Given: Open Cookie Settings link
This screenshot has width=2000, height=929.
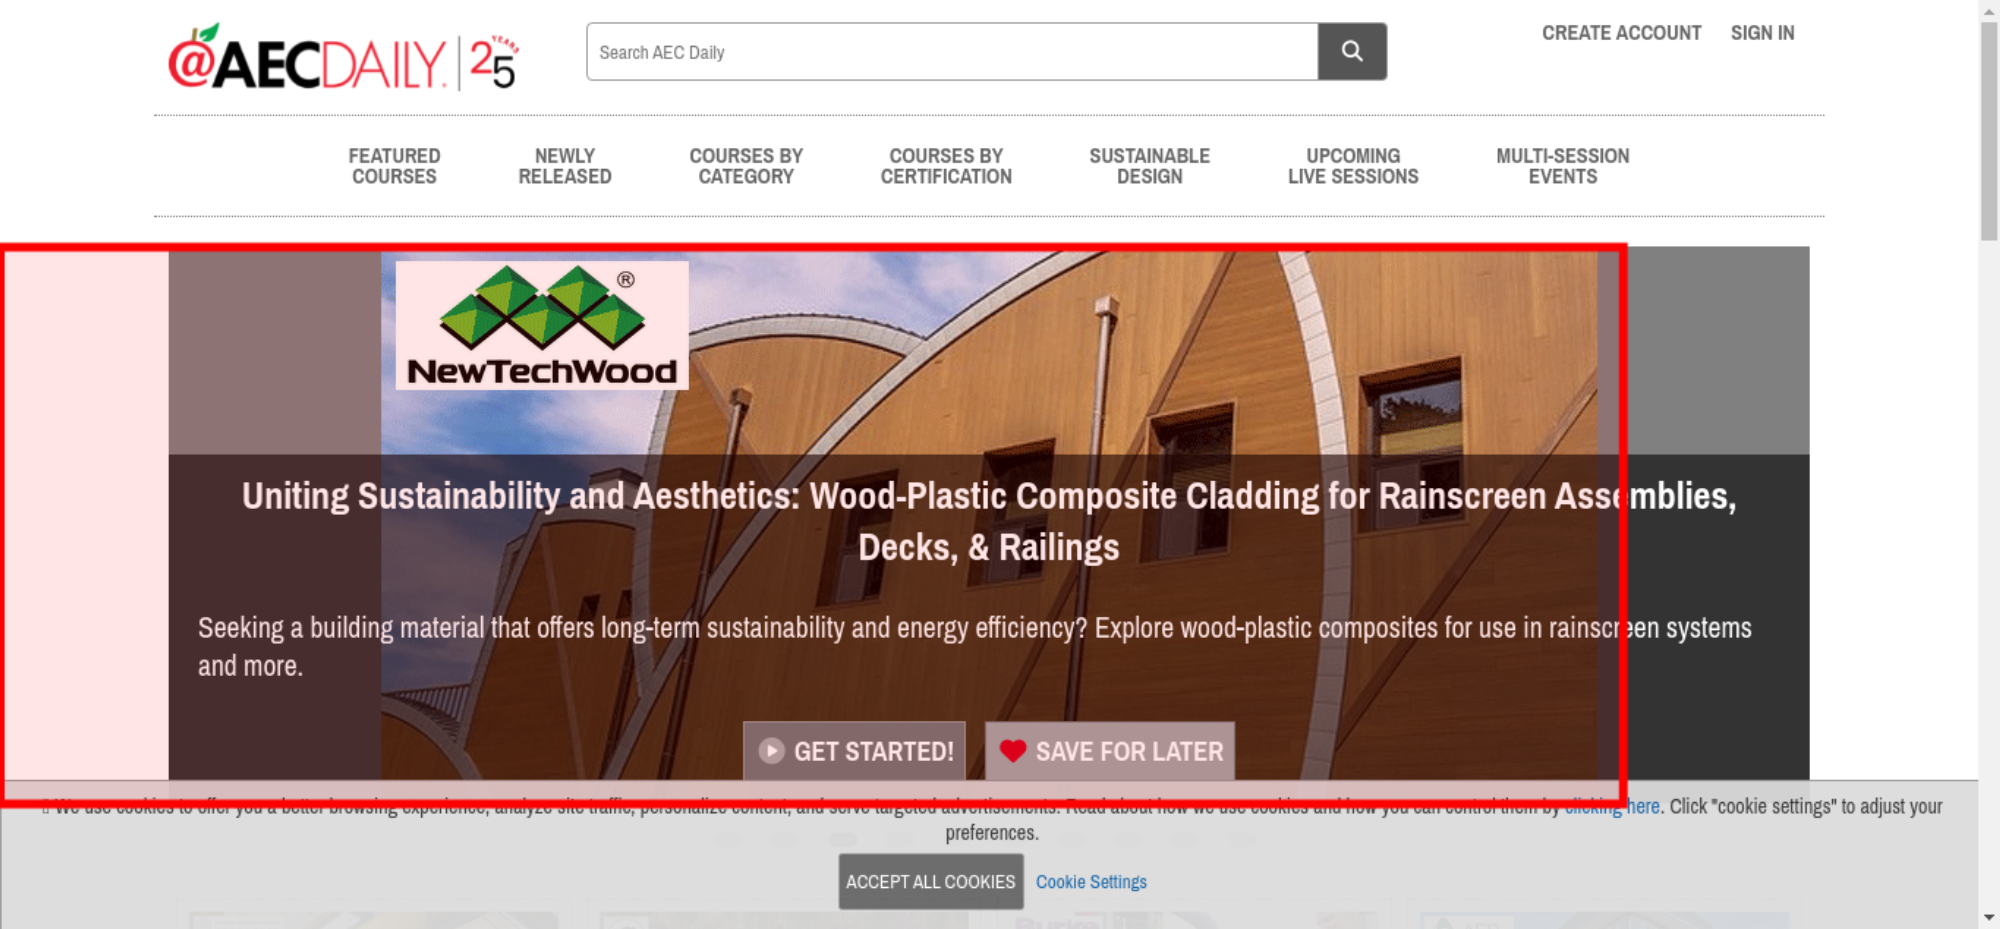Looking at the screenshot, I should 1091,882.
